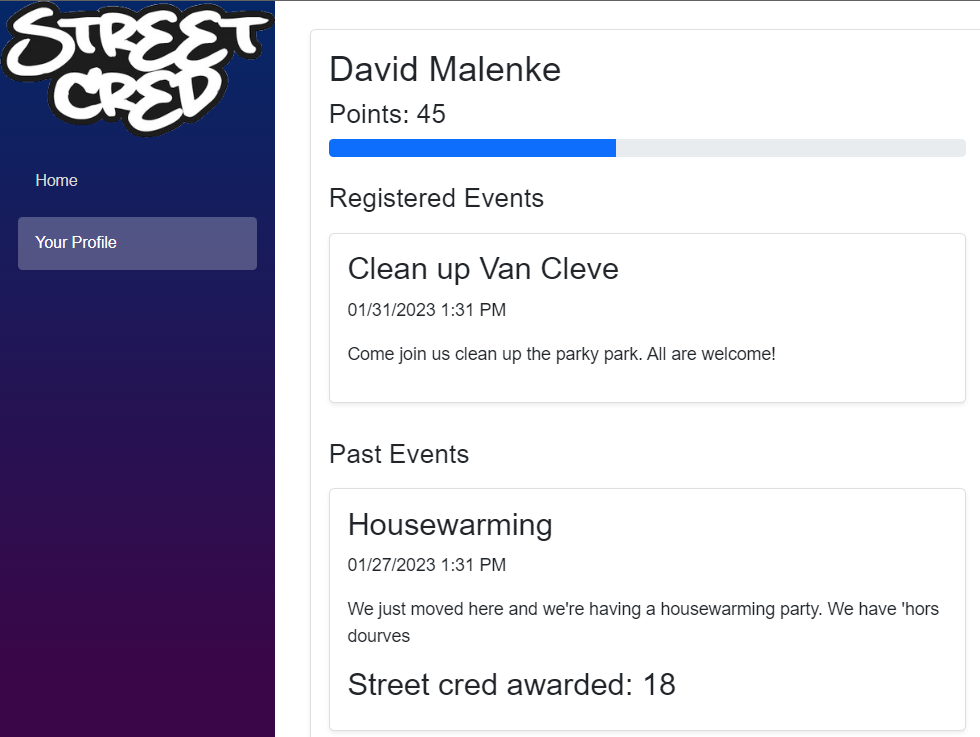Select the Your Profile sidebar item
Image resolution: width=980 pixels, height=737 pixels.
point(76,242)
